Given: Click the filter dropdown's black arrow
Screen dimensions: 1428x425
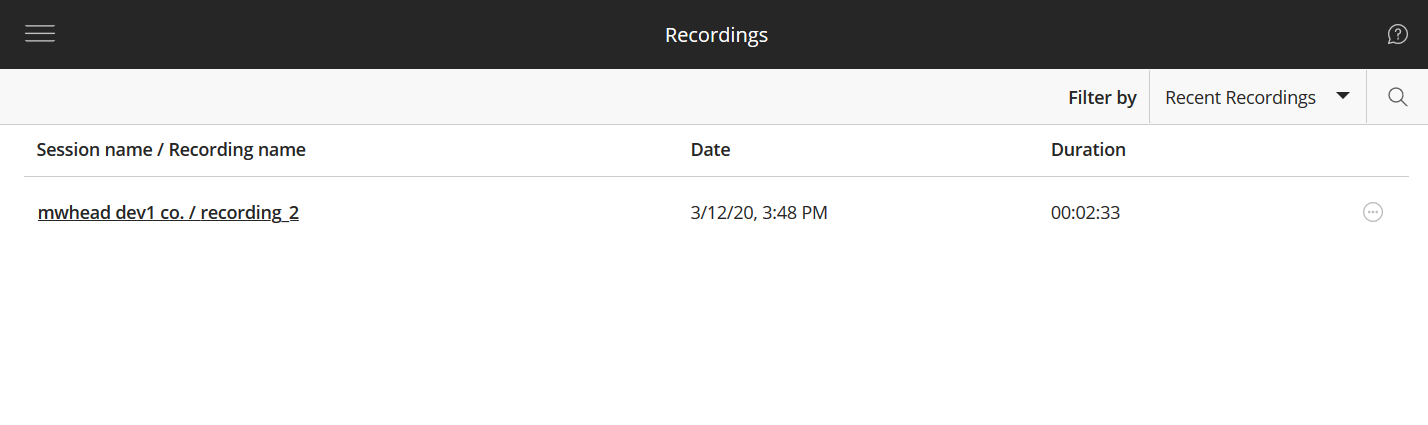Looking at the screenshot, I should 1343,96.
